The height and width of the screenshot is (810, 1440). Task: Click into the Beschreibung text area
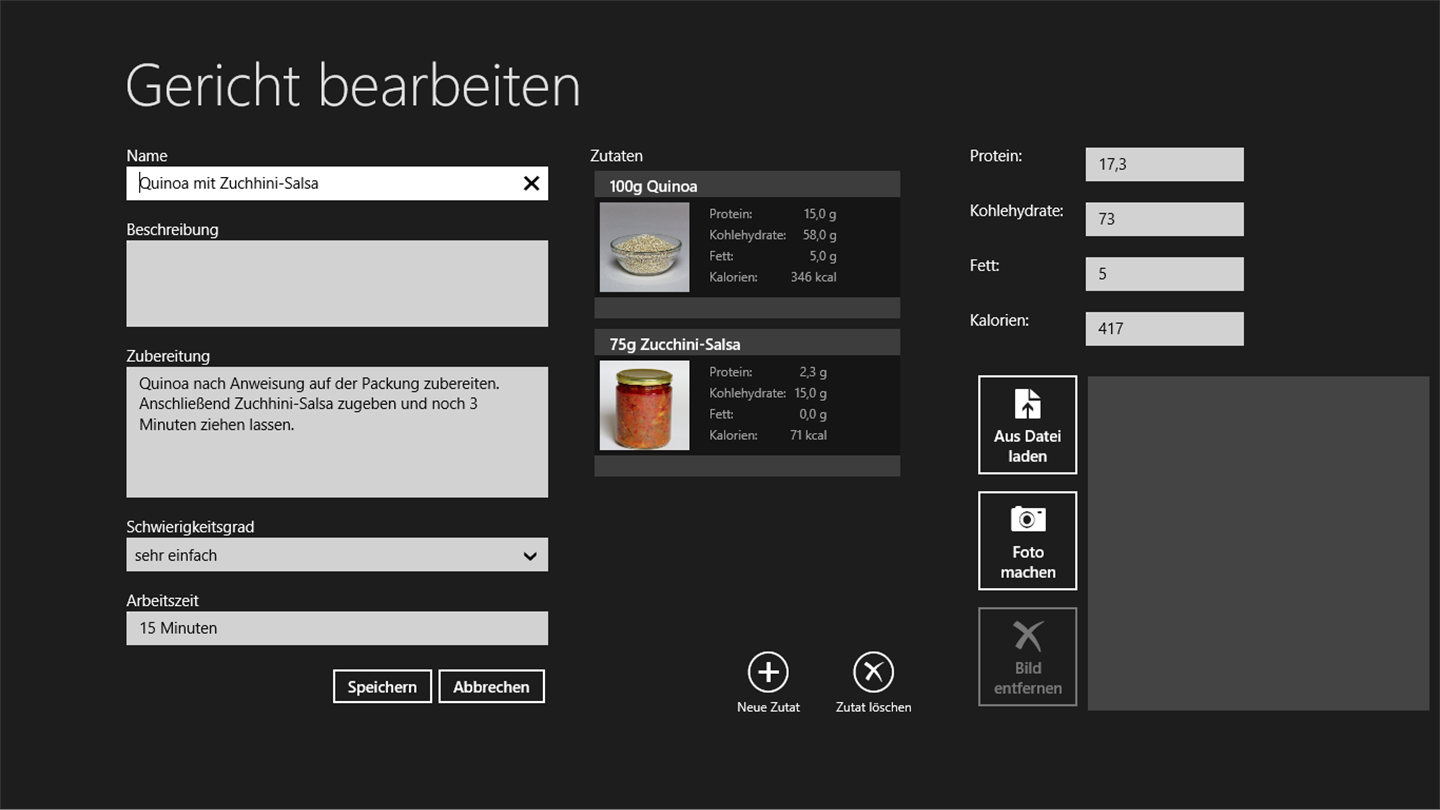click(337, 283)
